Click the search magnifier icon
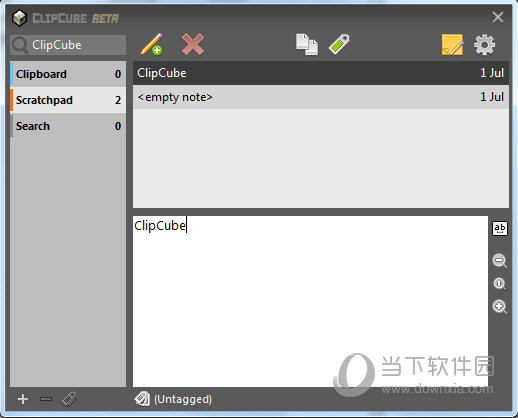 coord(20,45)
